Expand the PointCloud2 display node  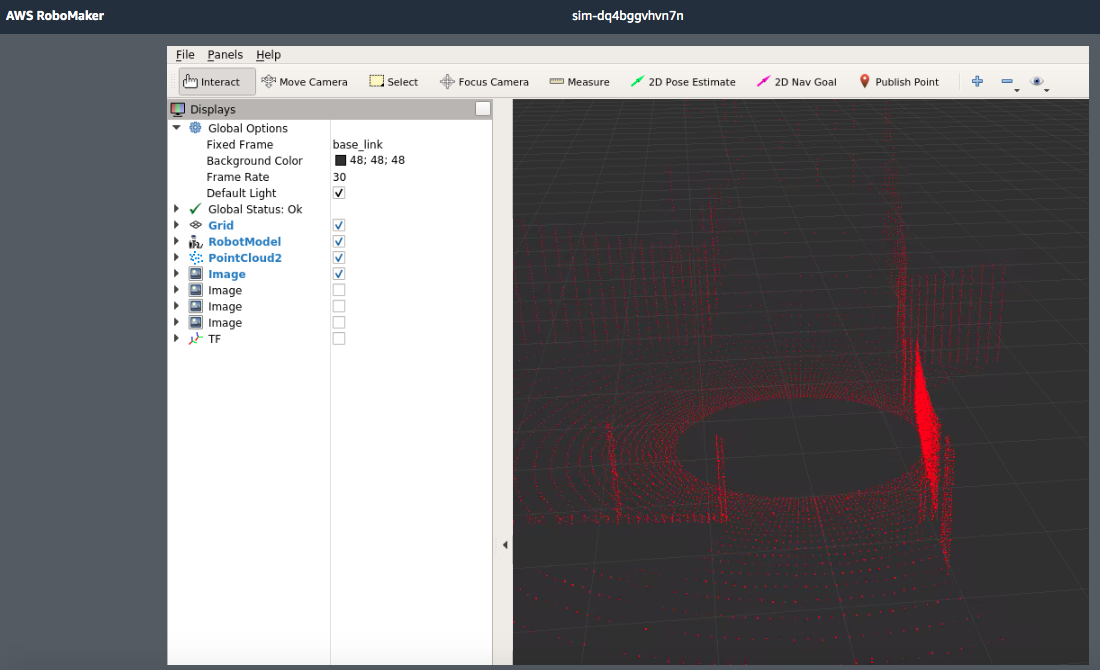point(177,257)
